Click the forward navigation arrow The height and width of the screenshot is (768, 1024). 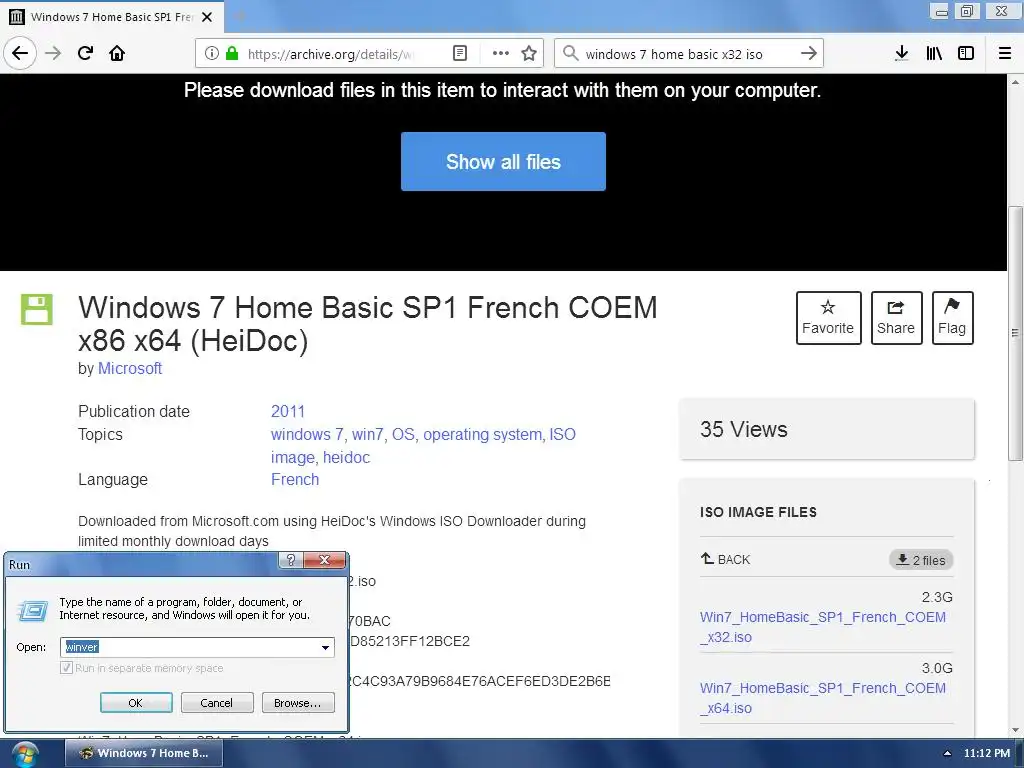coord(53,53)
